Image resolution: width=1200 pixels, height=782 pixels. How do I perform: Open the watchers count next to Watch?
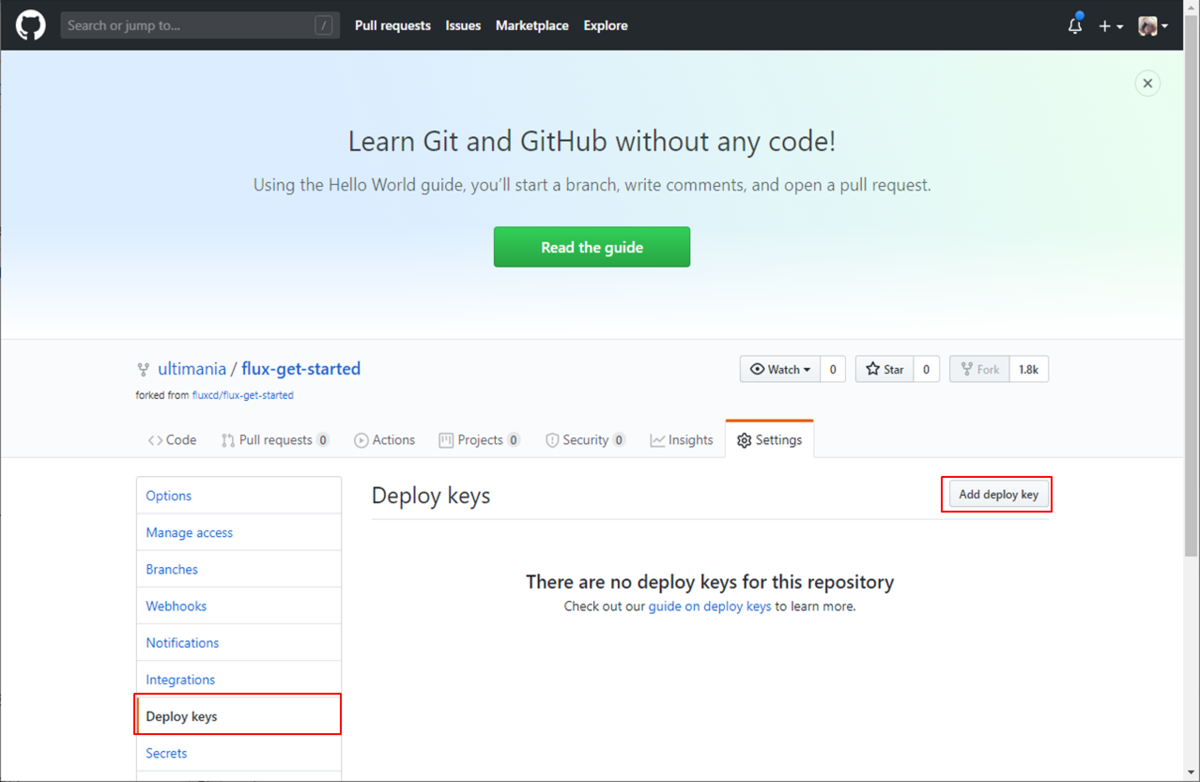click(x=833, y=369)
